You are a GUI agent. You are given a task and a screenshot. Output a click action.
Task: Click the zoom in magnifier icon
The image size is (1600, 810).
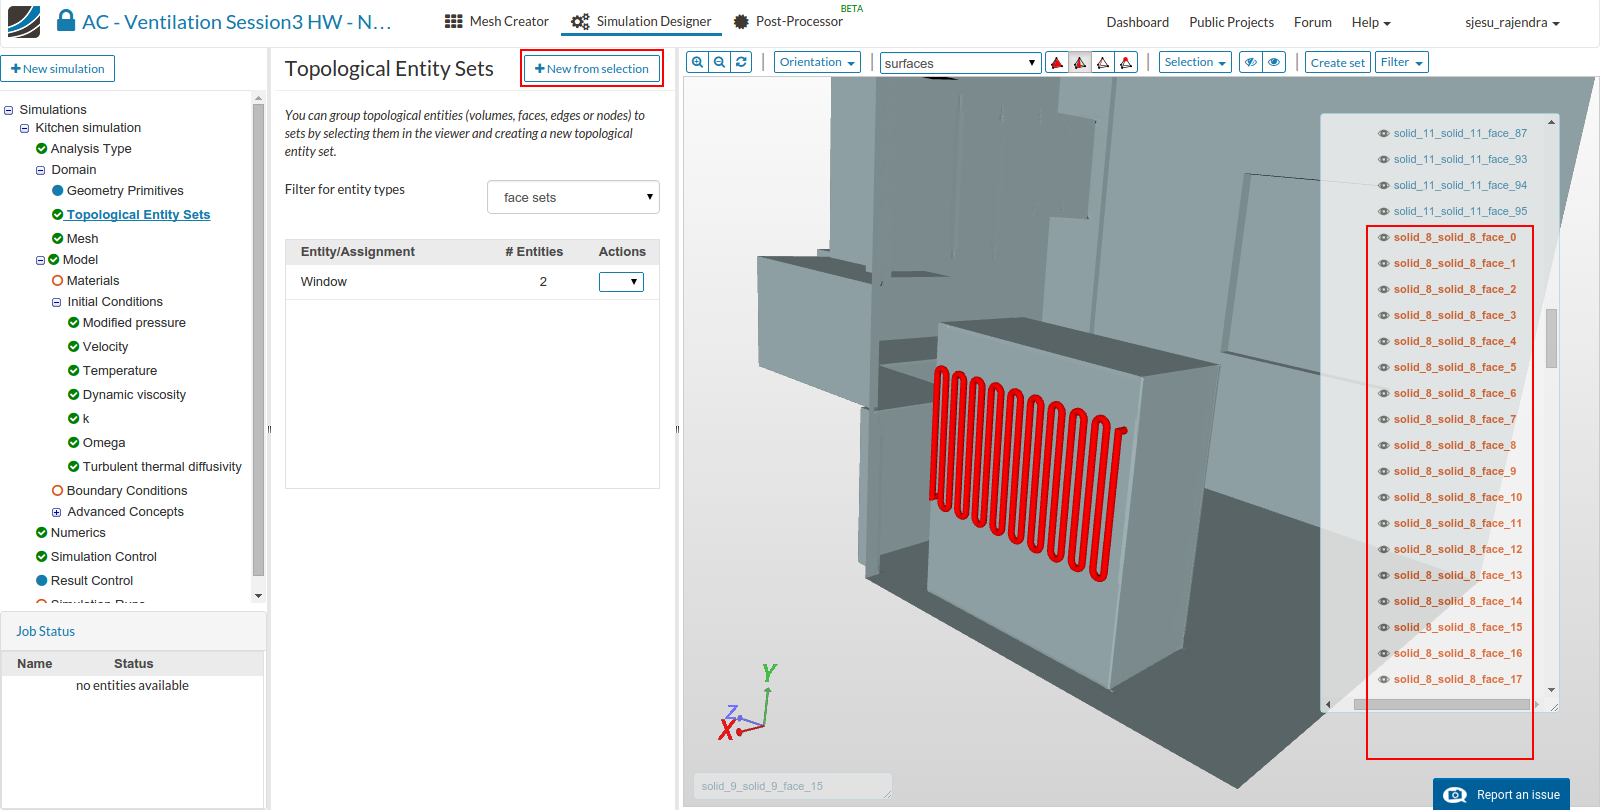697,62
